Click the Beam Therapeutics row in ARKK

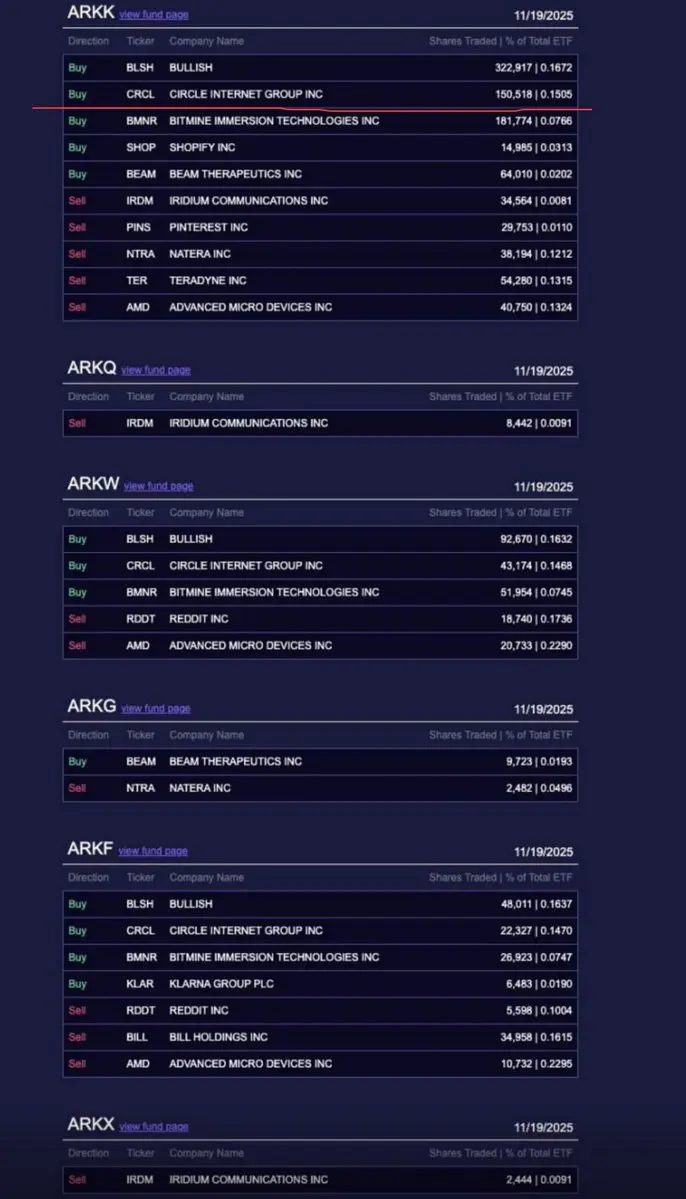[320, 174]
